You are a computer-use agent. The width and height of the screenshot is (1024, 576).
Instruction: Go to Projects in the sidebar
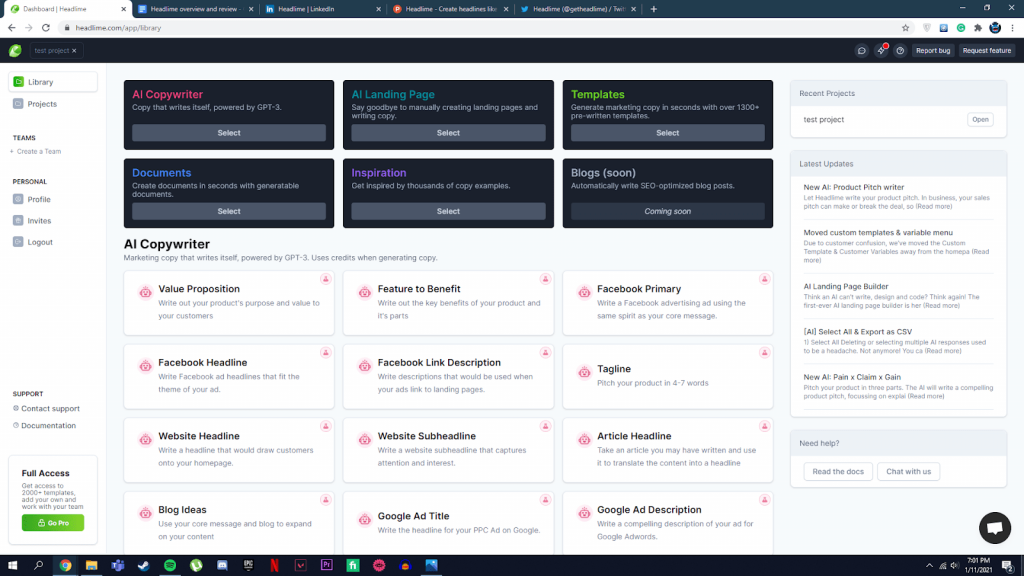coord(35,104)
